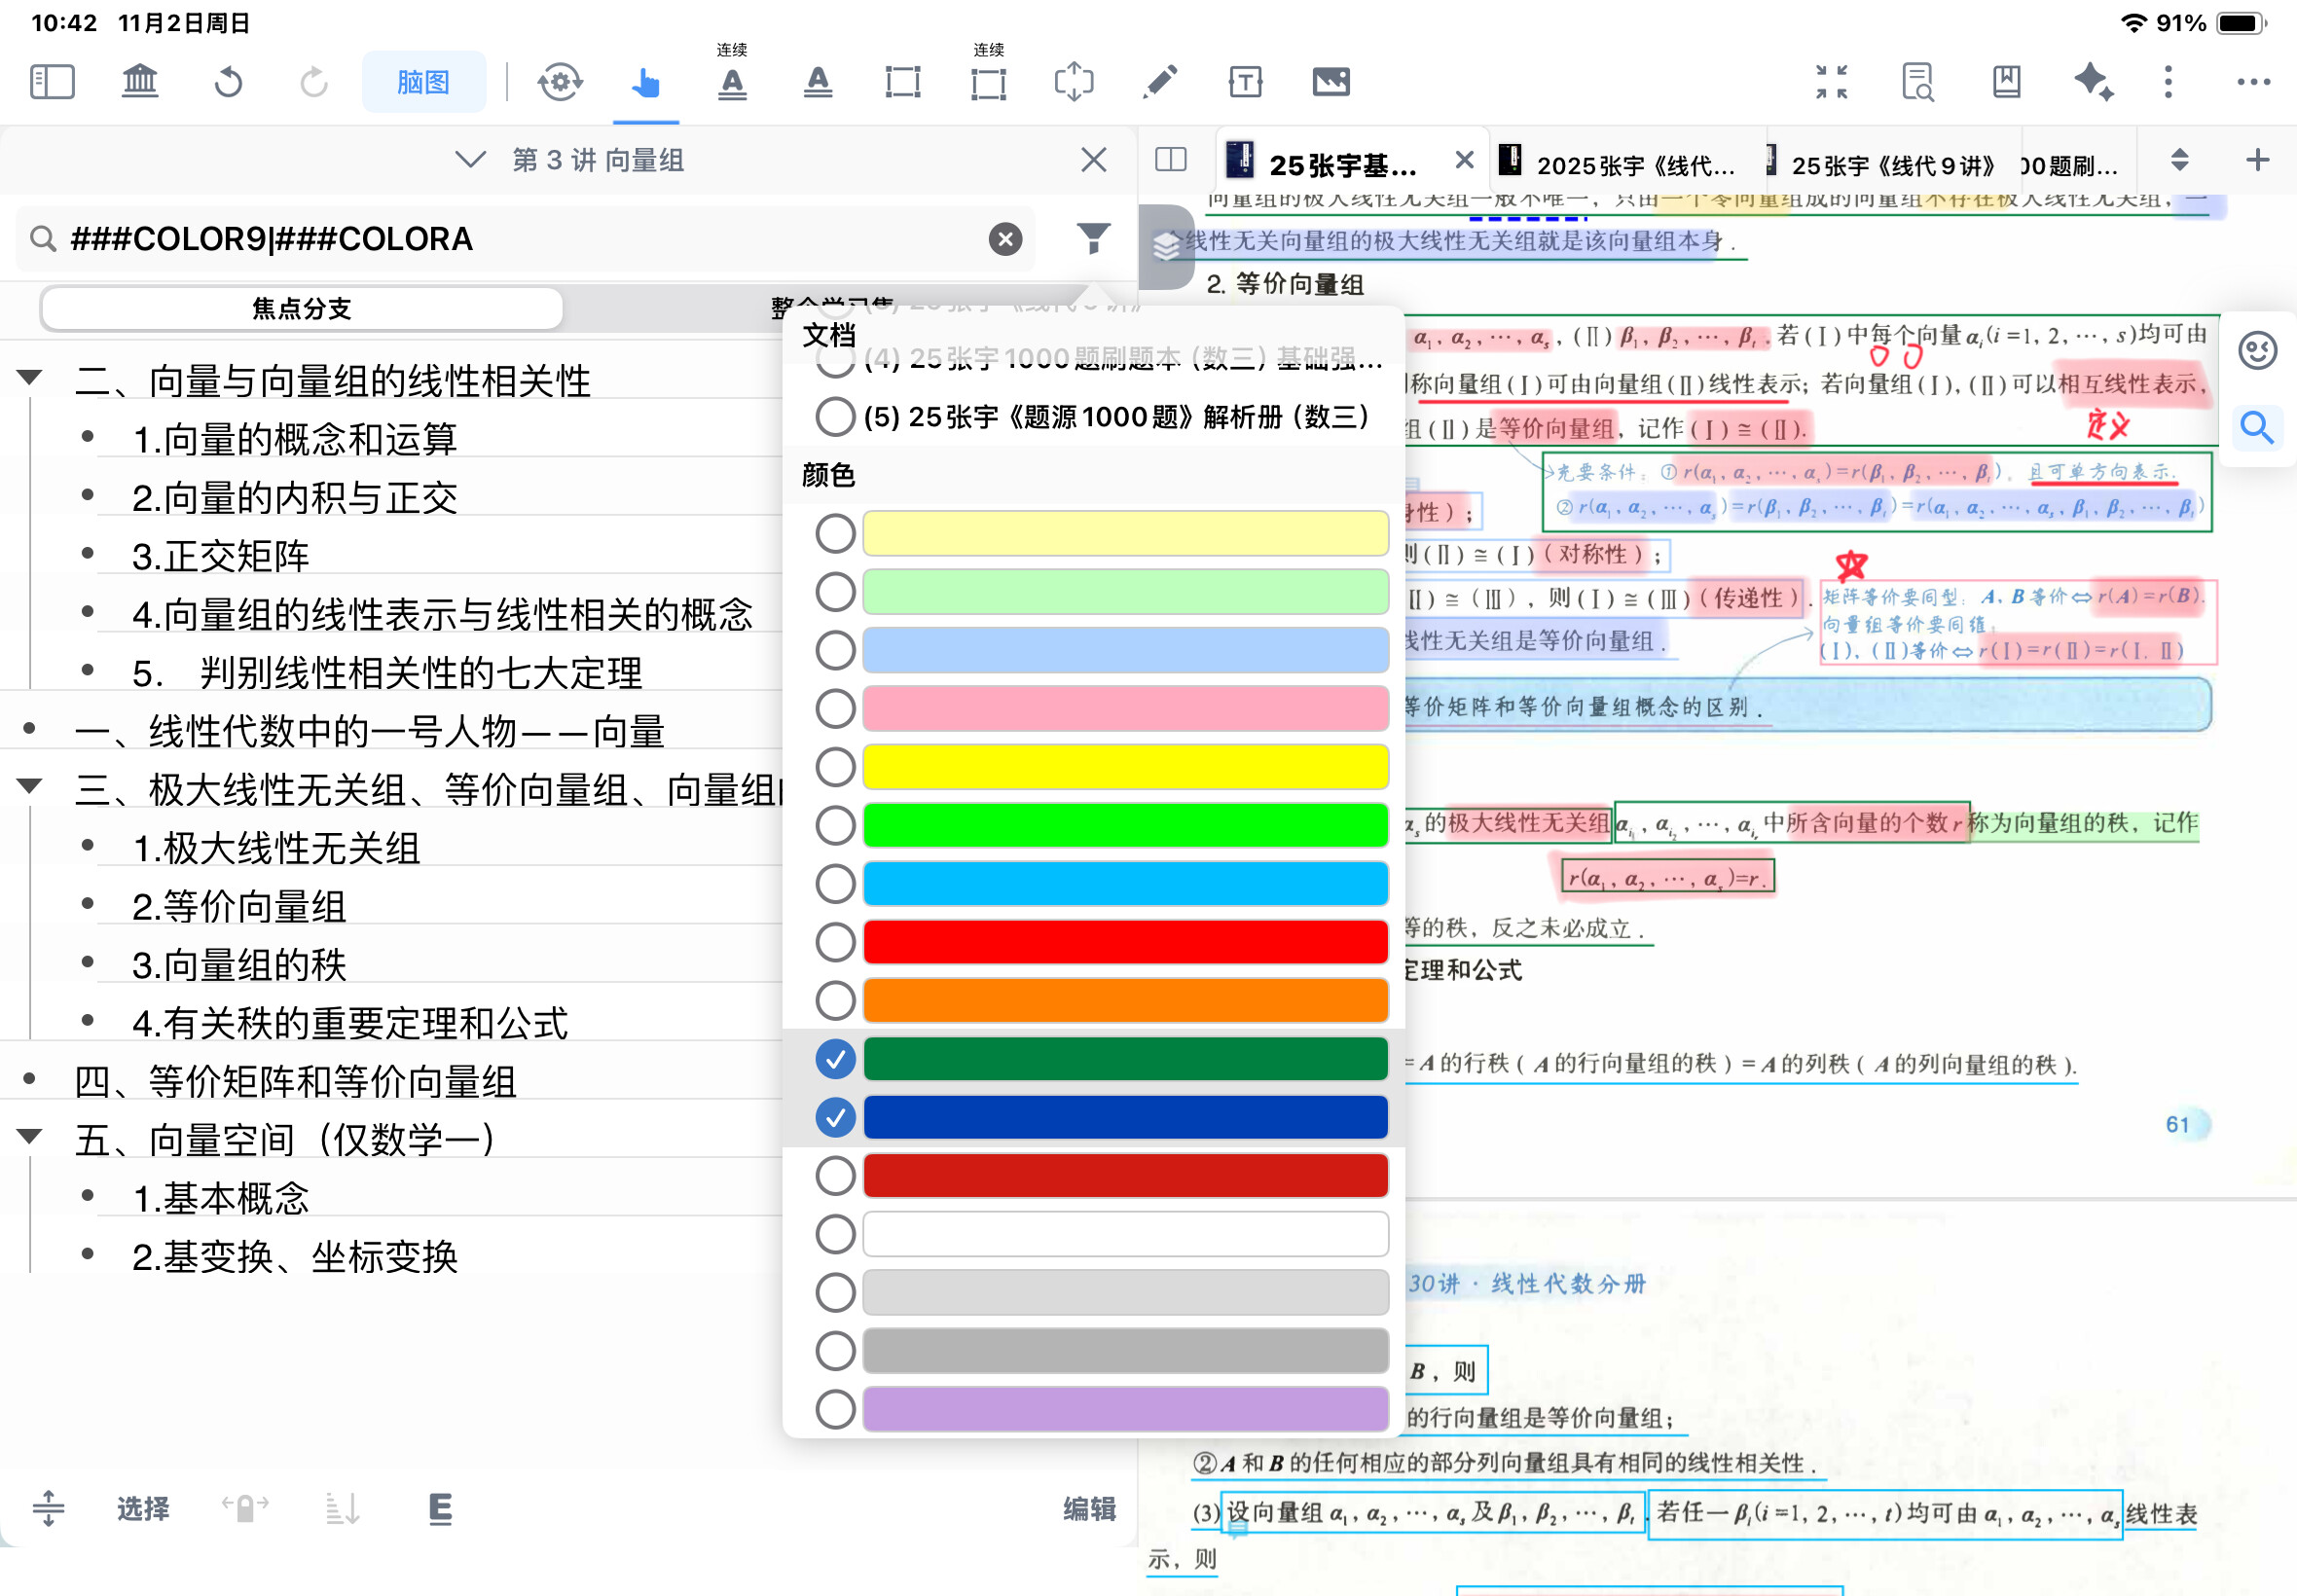Image resolution: width=2297 pixels, height=1596 pixels.
Task: Collapse the 五、向量空间 section
Action: click(x=30, y=1137)
